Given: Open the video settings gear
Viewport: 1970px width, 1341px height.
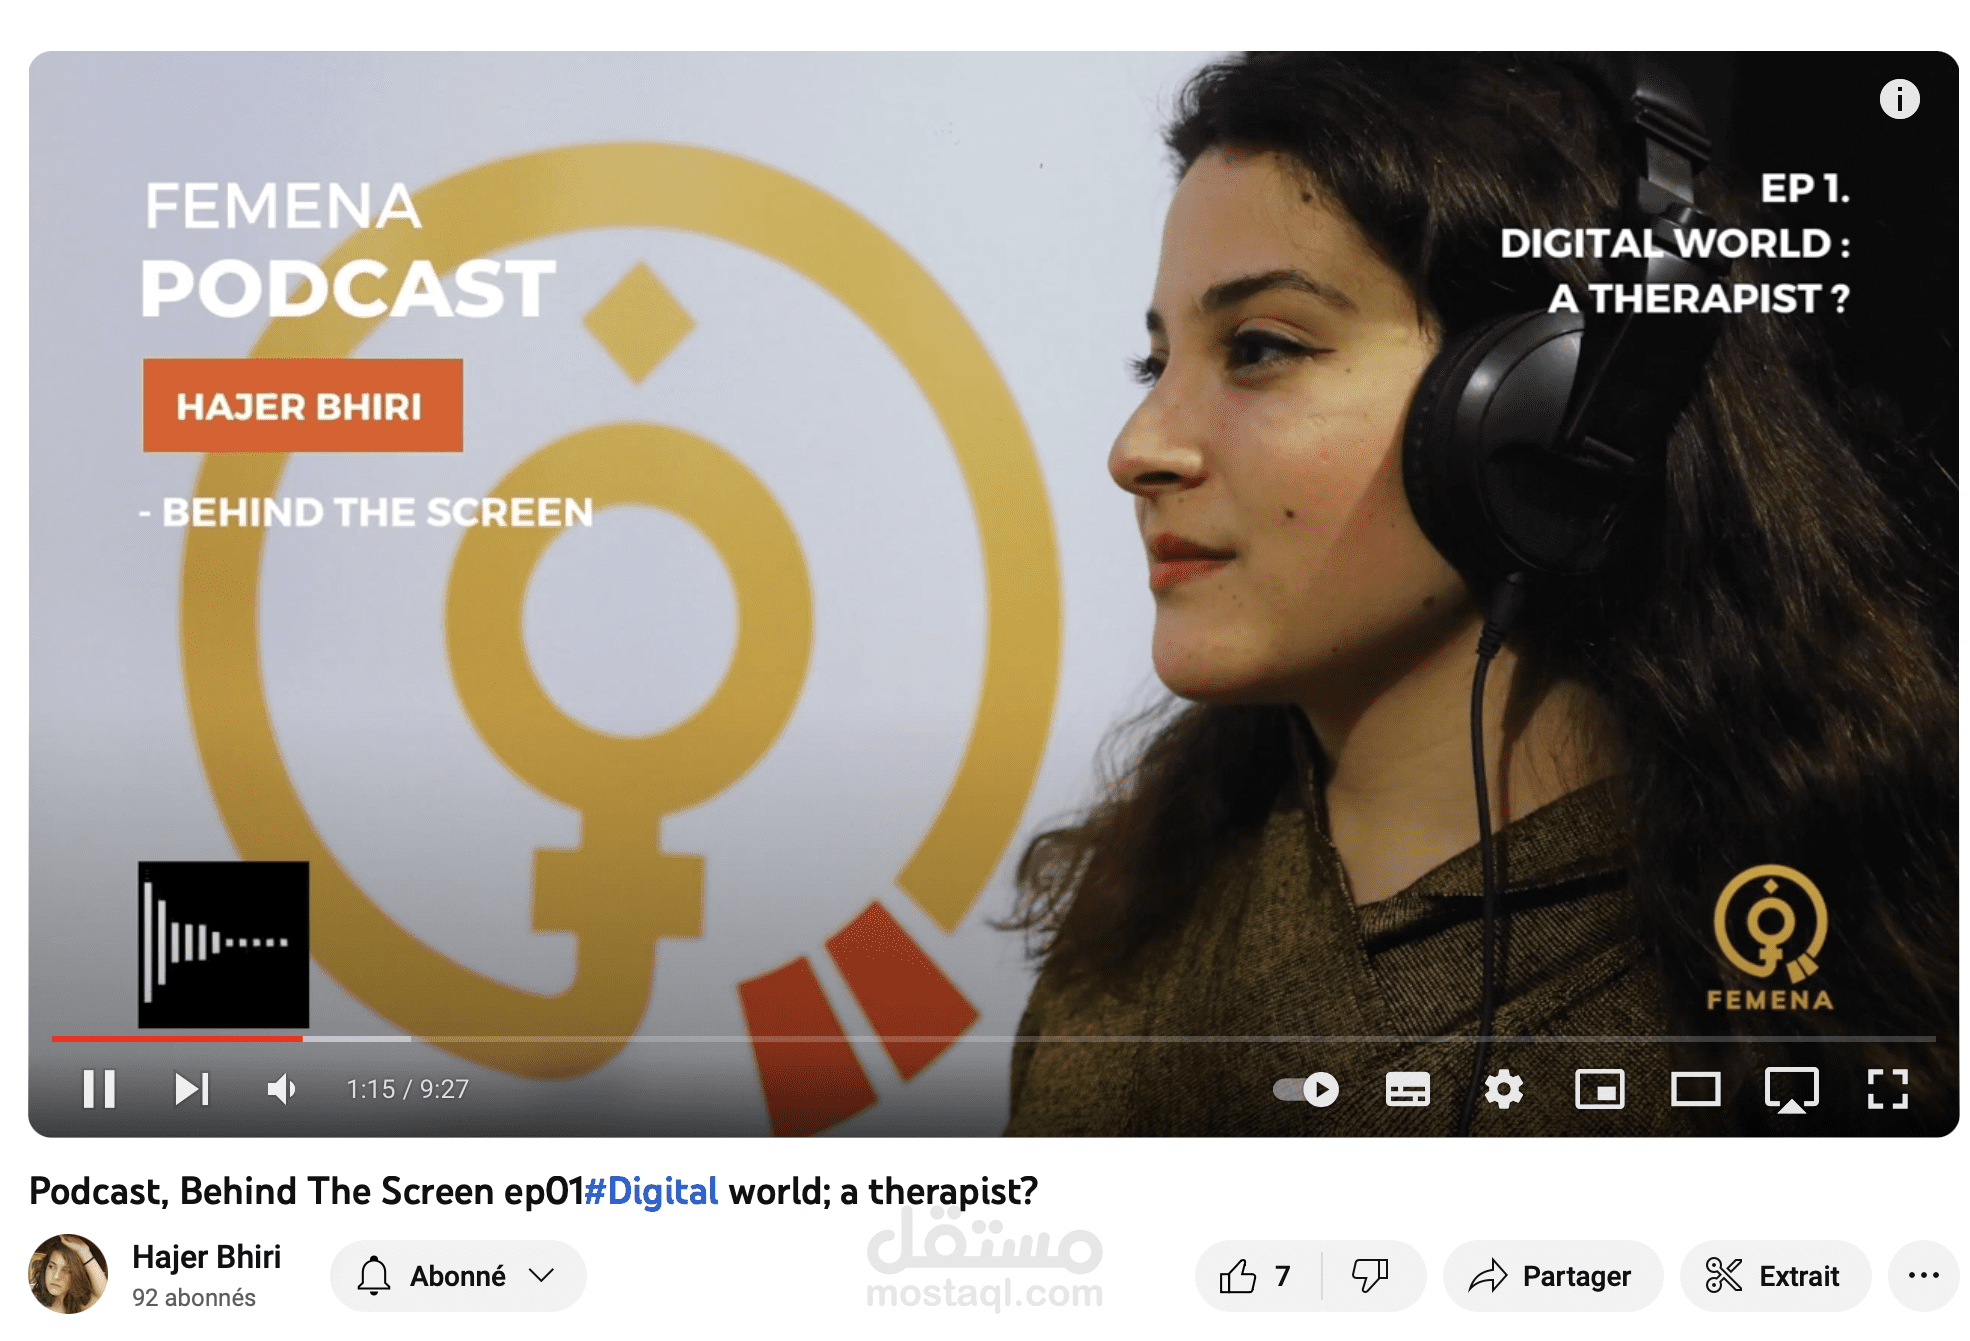Looking at the screenshot, I should point(1503,1089).
